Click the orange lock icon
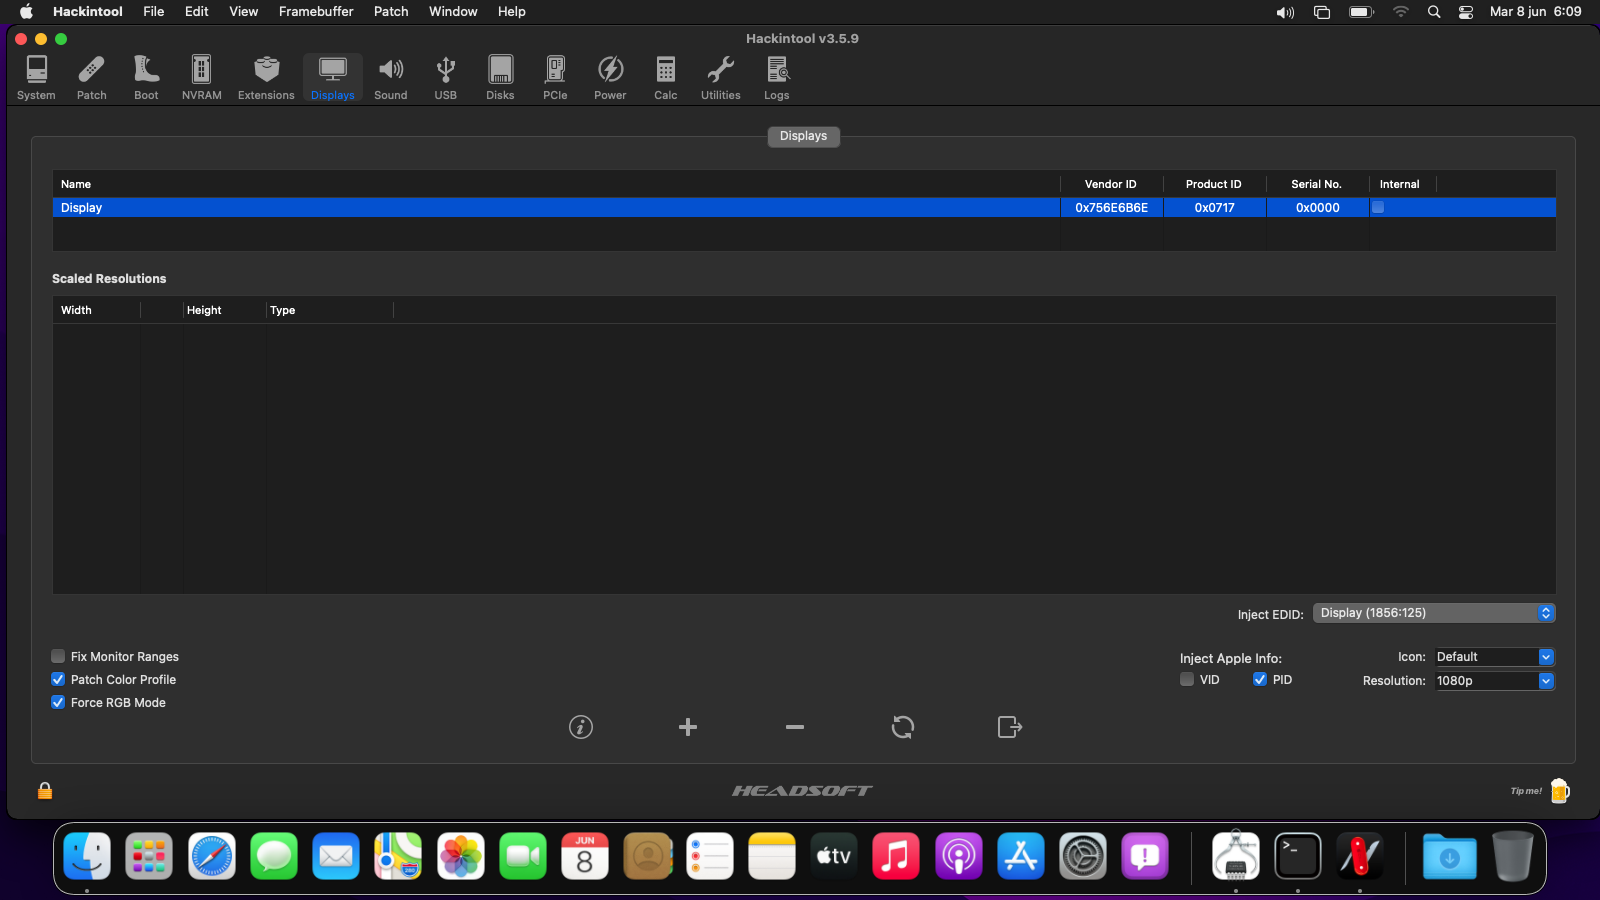1600x900 pixels. 45,791
